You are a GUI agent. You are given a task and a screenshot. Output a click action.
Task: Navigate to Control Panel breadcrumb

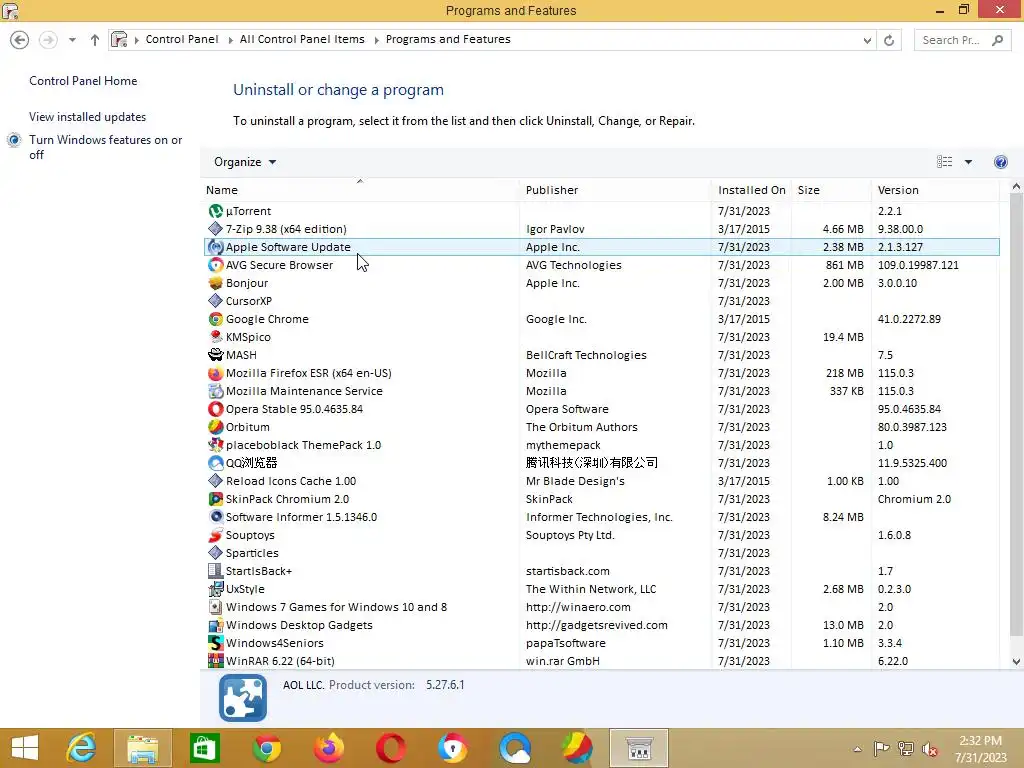coord(182,39)
